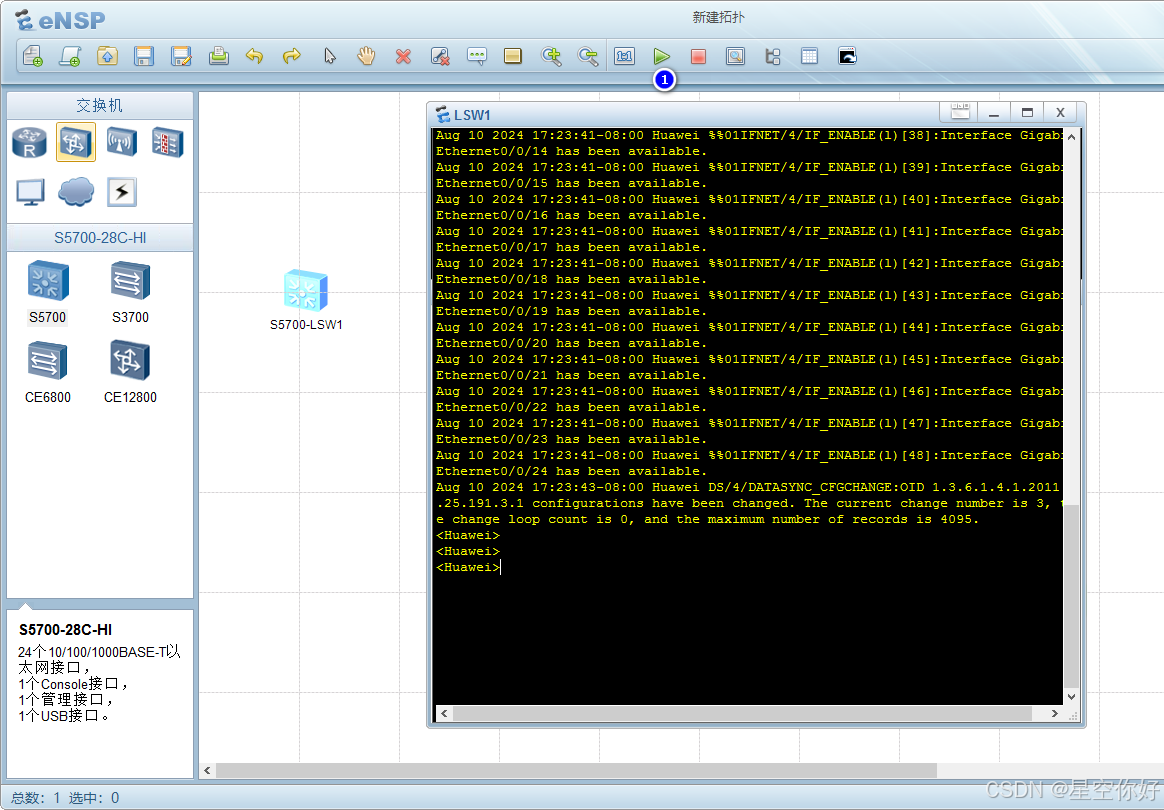The width and height of the screenshot is (1164, 810).
Task: Save the current topology
Action: click(x=144, y=56)
